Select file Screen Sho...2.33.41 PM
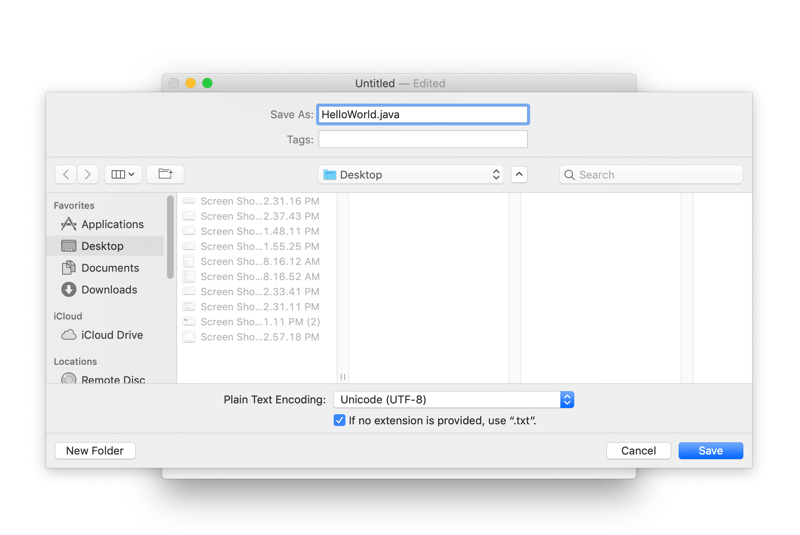This screenshot has width=800, height=535. tap(257, 292)
